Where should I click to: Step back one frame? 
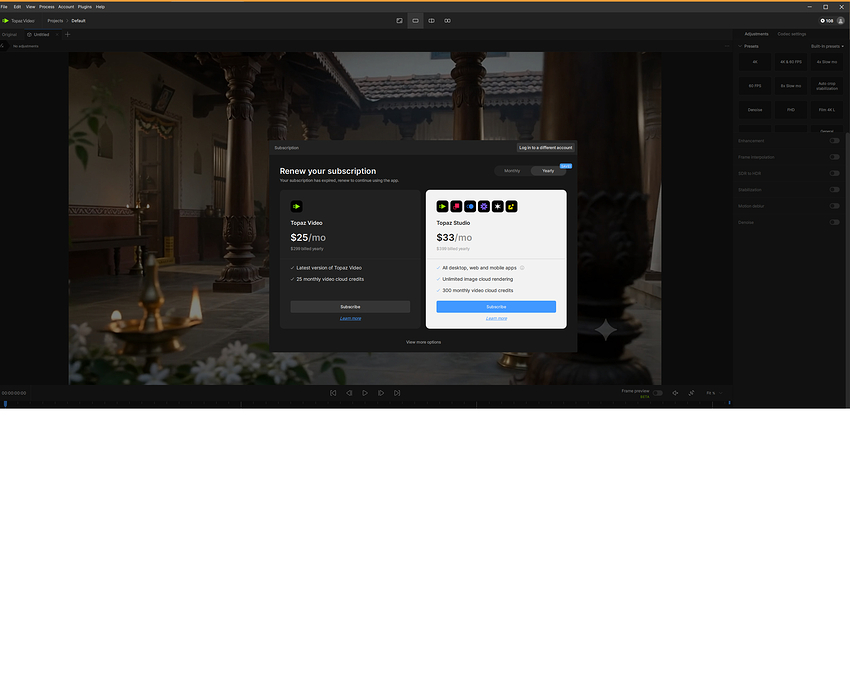coord(349,393)
